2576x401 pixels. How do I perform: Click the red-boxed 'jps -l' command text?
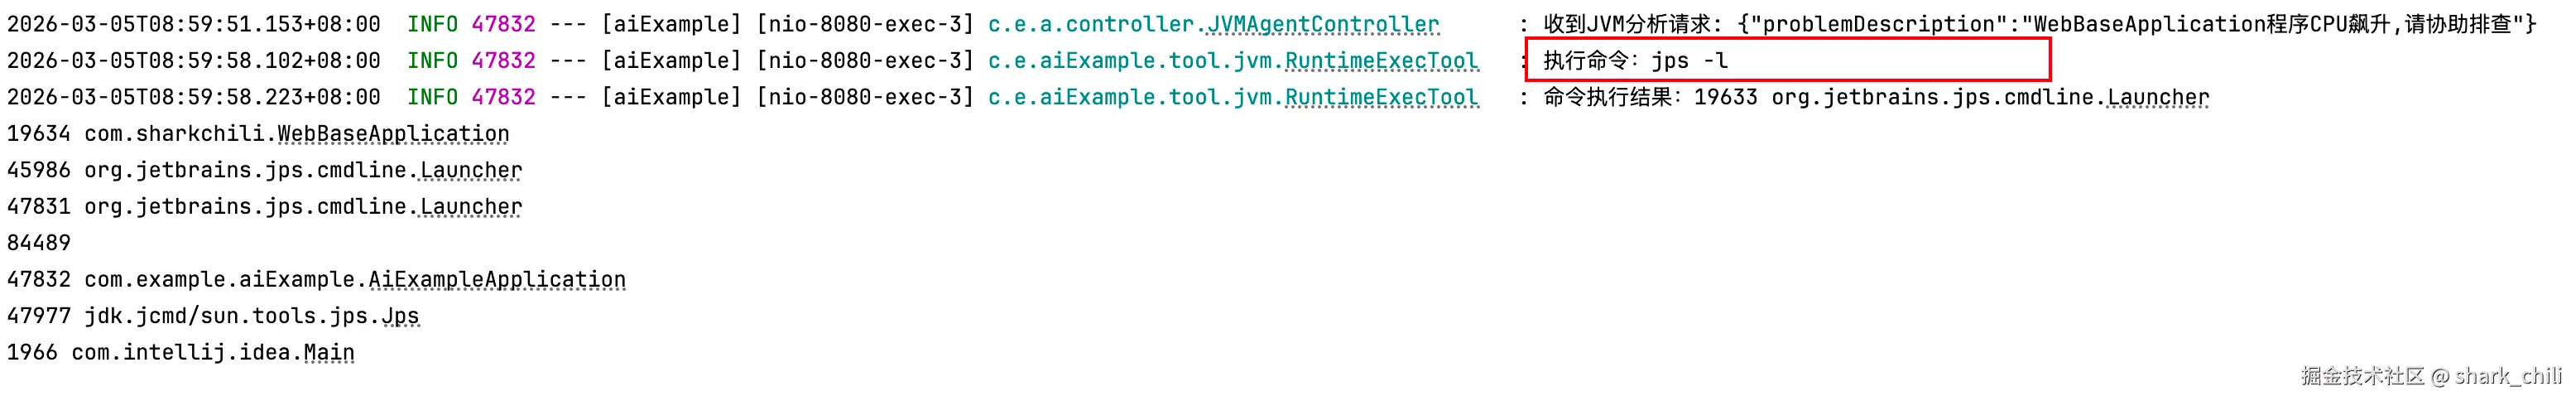(1689, 61)
